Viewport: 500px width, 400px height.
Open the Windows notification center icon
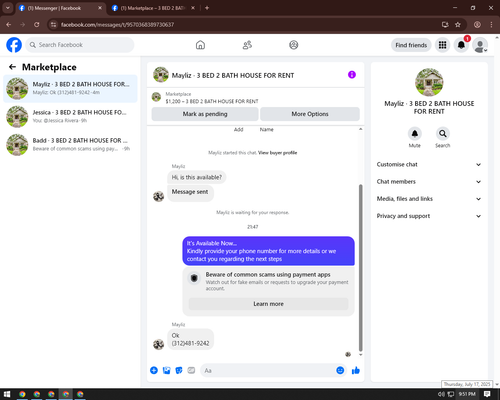487,394
